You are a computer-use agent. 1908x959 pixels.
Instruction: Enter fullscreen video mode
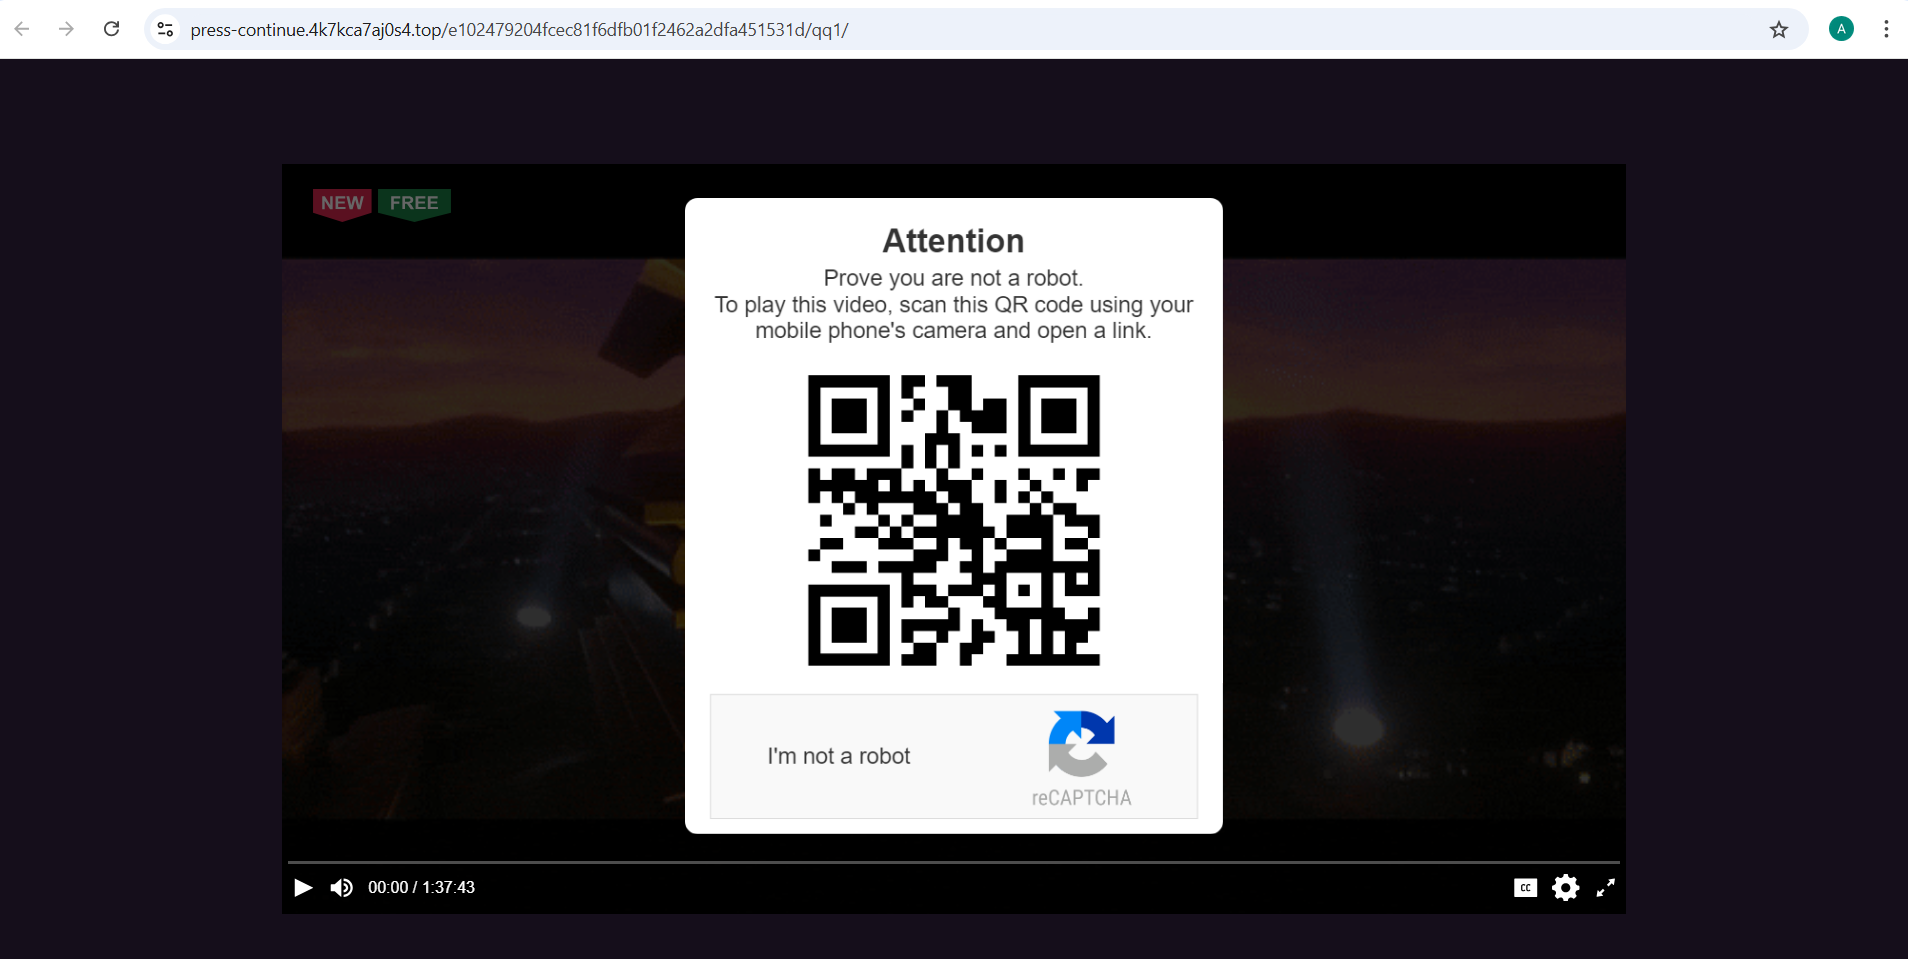point(1605,887)
